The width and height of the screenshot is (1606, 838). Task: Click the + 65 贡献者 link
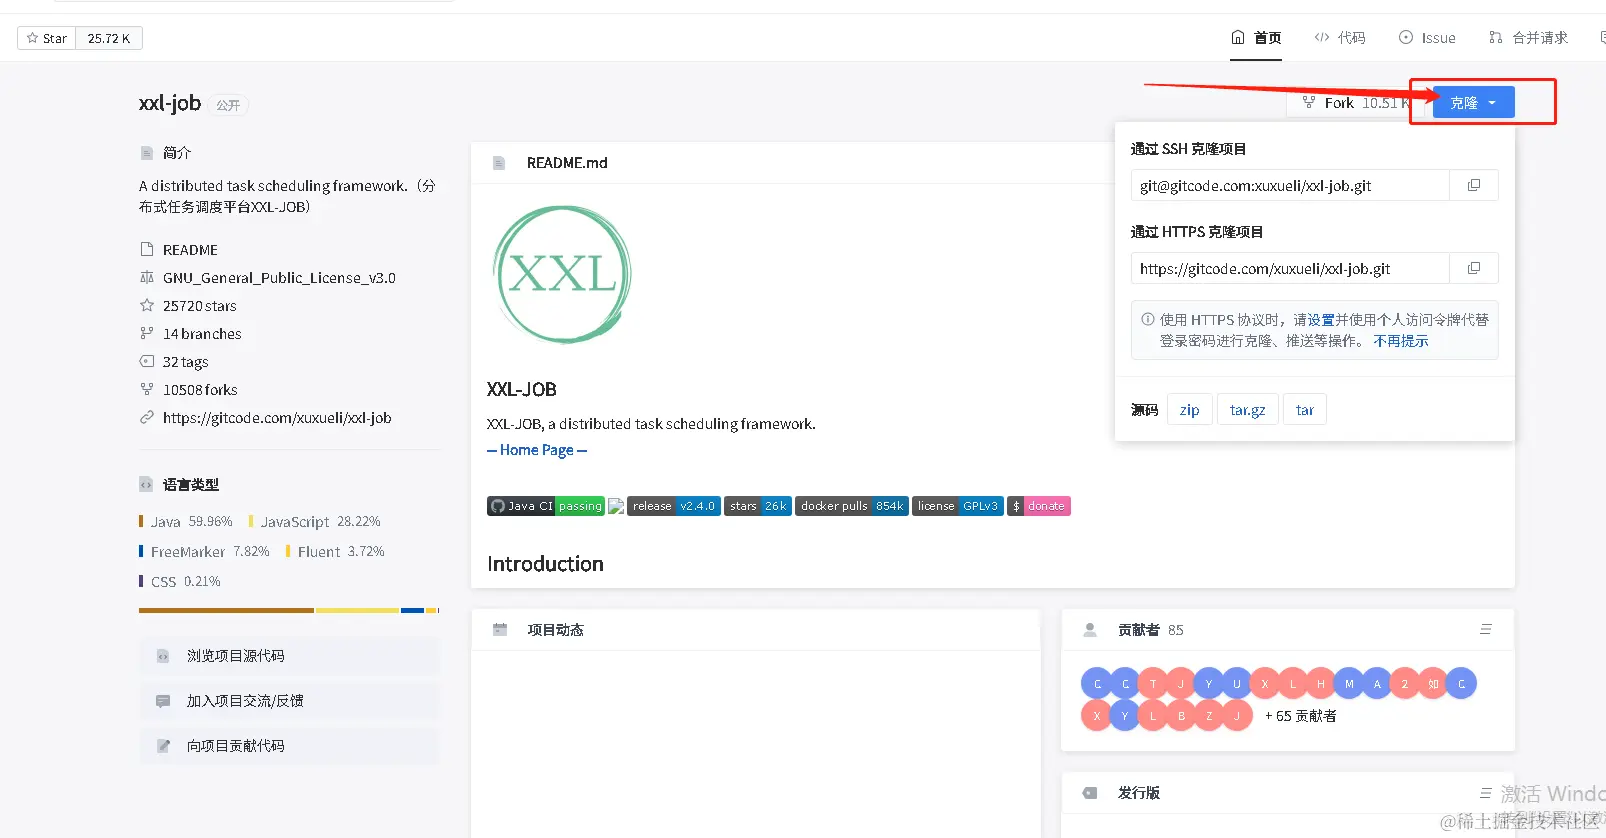[x=1301, y=716]
